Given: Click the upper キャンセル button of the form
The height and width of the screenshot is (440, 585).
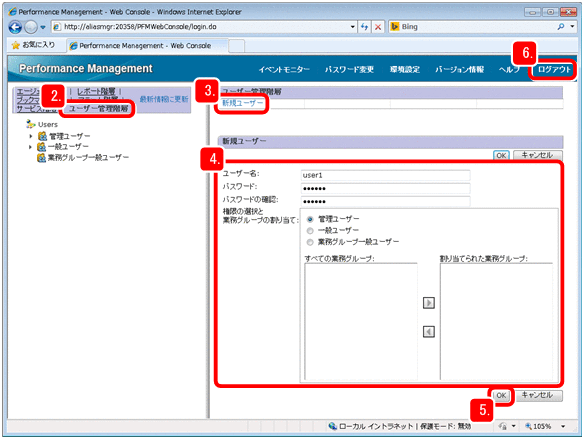Looking at the screenshot, I should (x=538, y=155).
